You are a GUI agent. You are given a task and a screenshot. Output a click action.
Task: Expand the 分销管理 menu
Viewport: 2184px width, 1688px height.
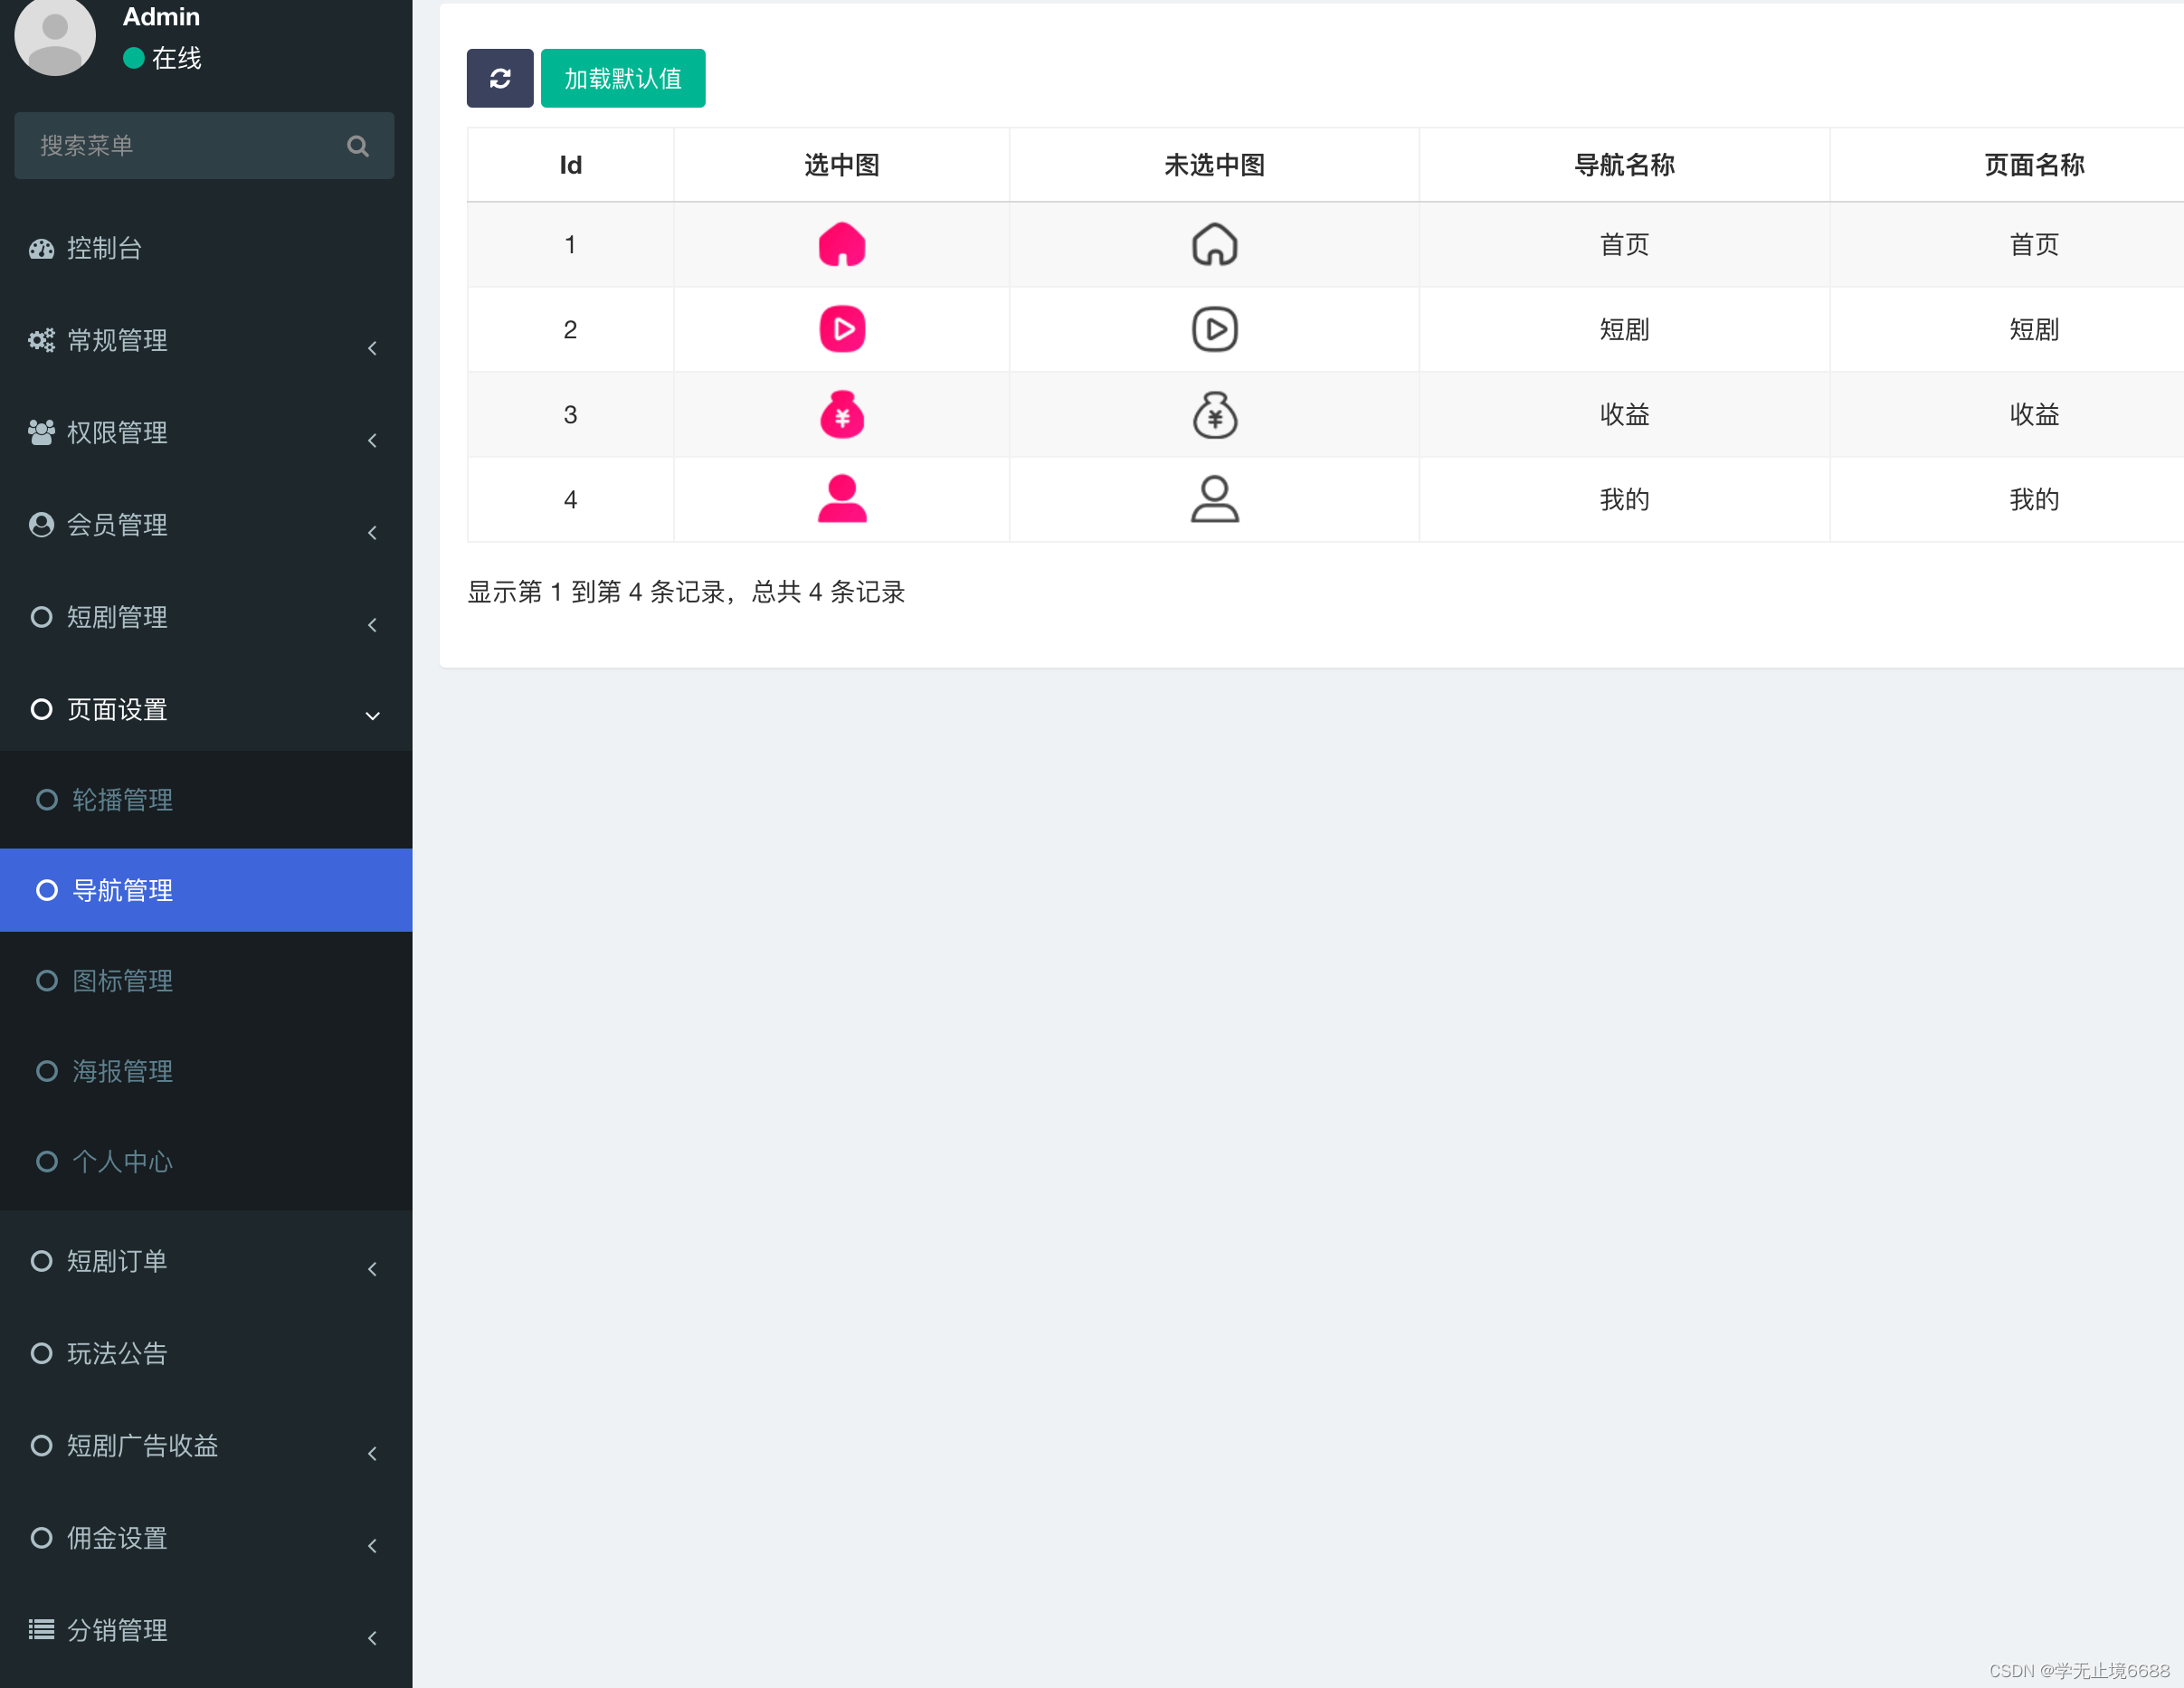(x=117, y=1630)
